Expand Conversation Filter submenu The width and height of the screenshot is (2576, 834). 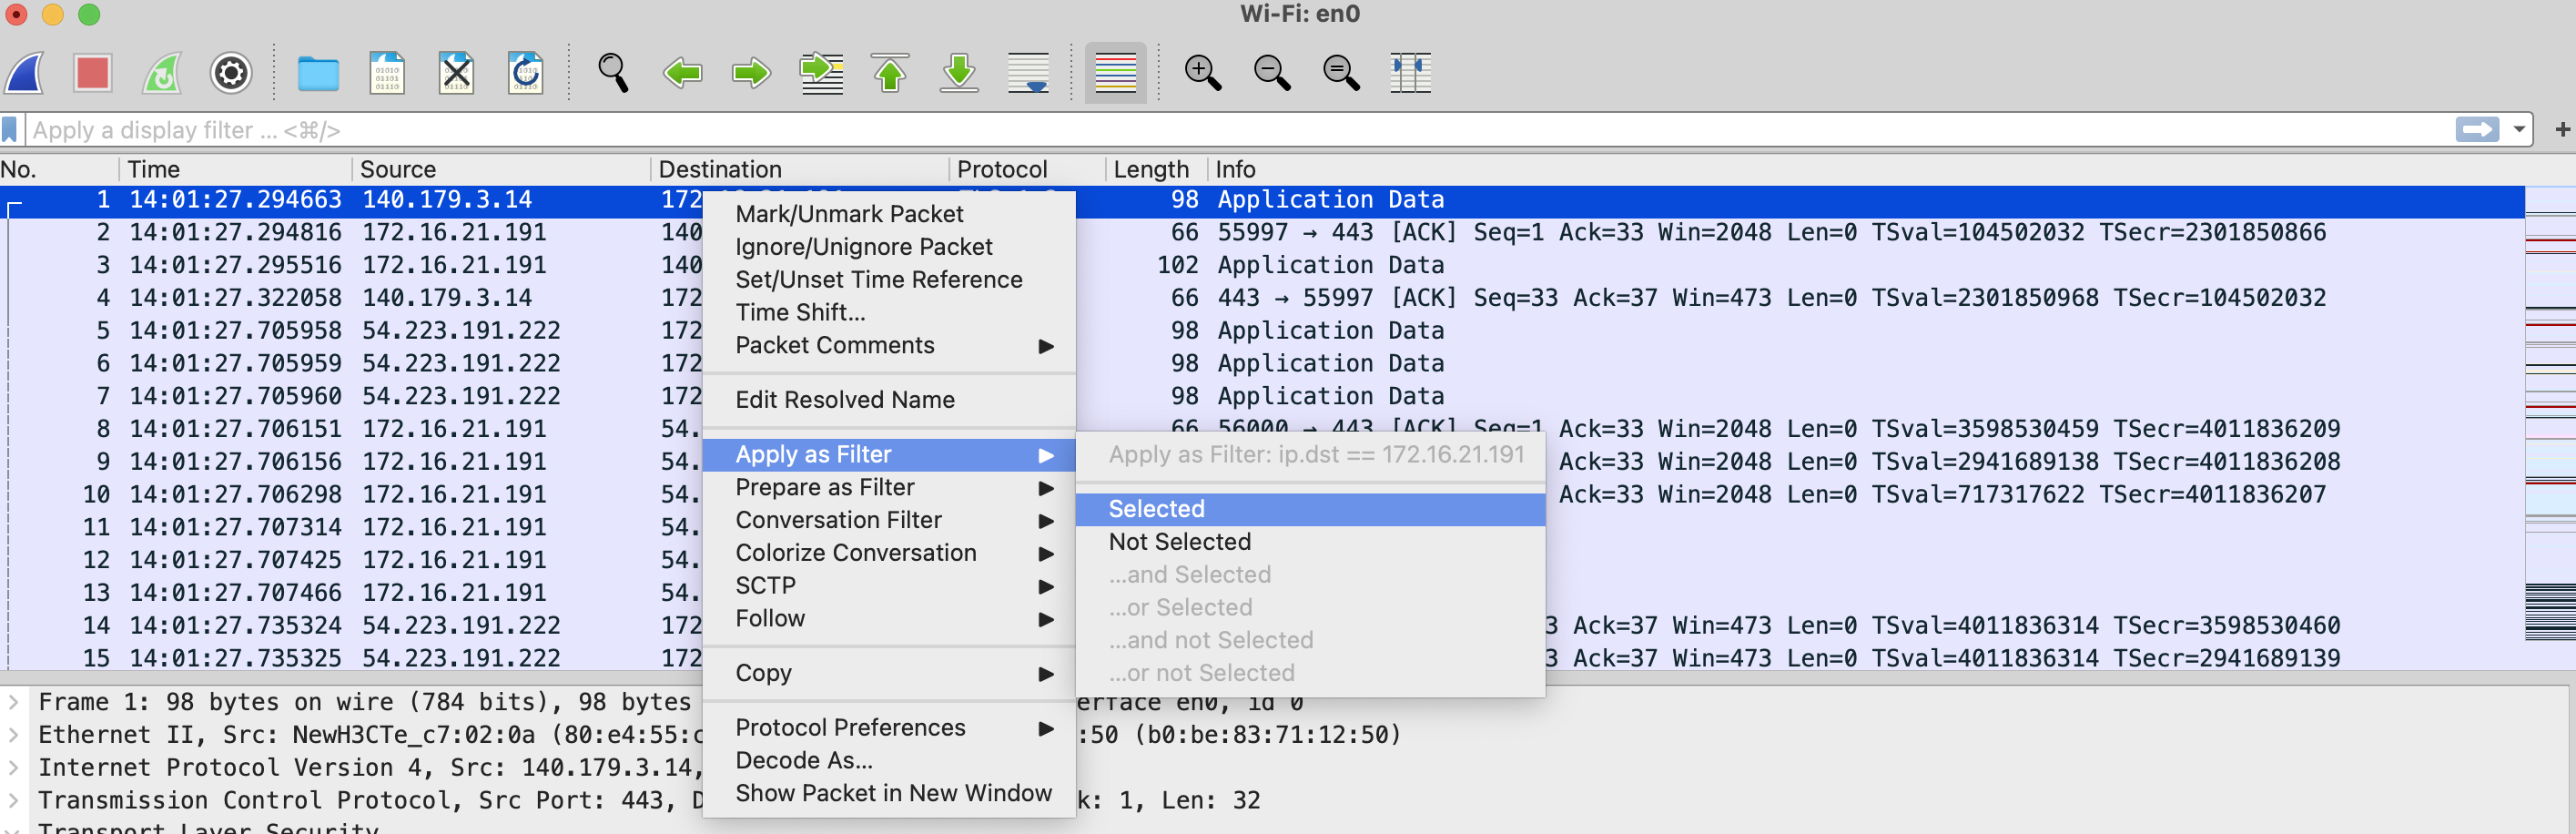coord(889,520)
